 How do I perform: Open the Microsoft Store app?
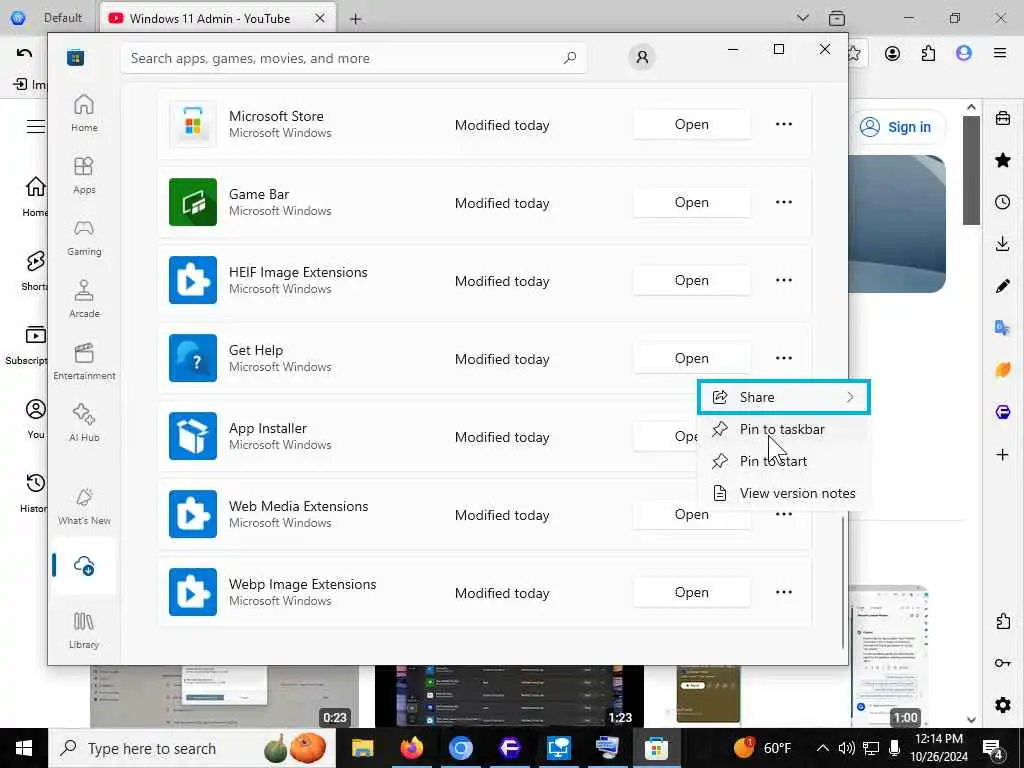point(692,124)
